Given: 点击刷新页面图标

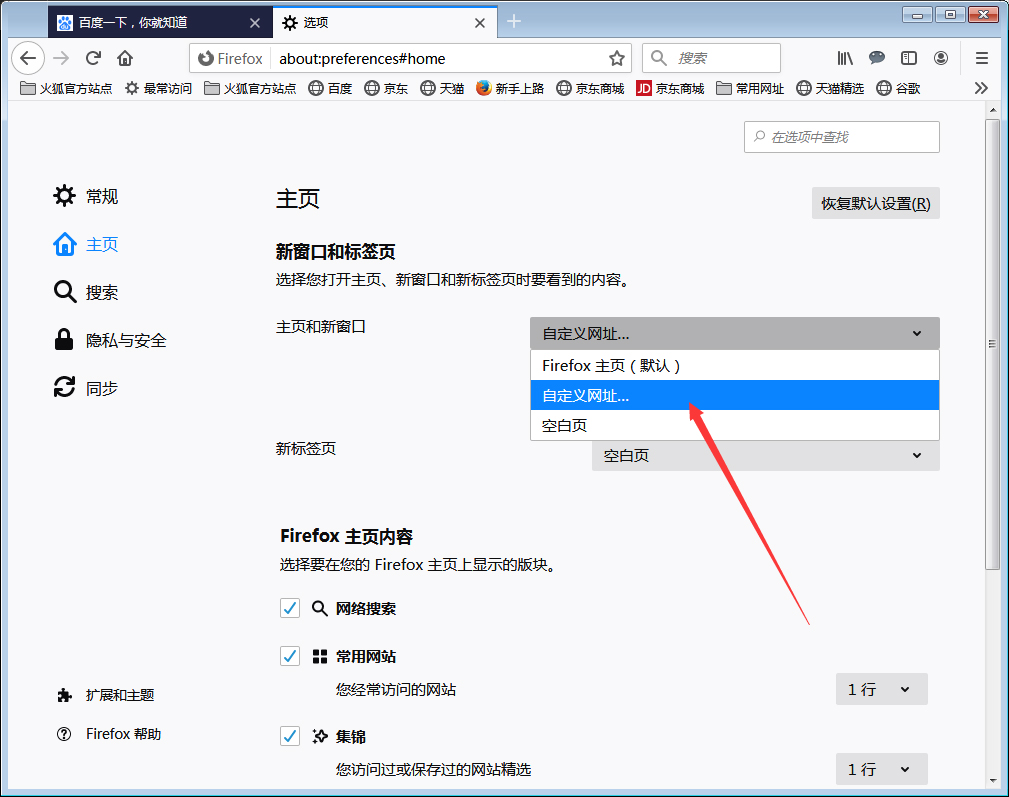Looking at the screenshot, I should point(92,58).
